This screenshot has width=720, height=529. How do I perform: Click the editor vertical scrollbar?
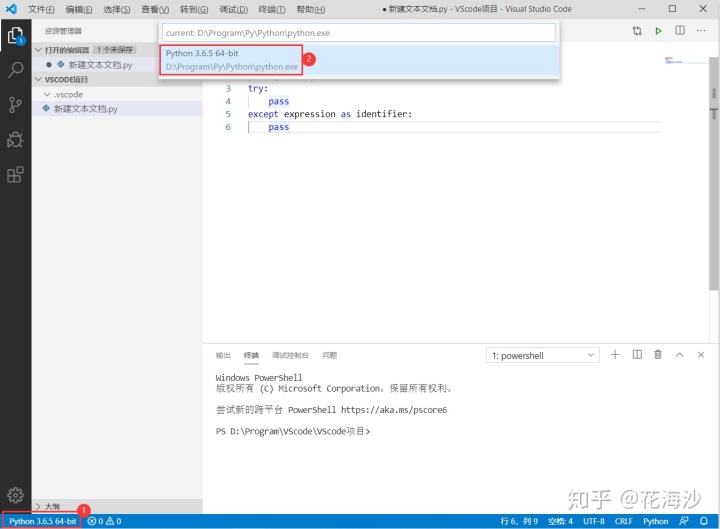(714, 174)
